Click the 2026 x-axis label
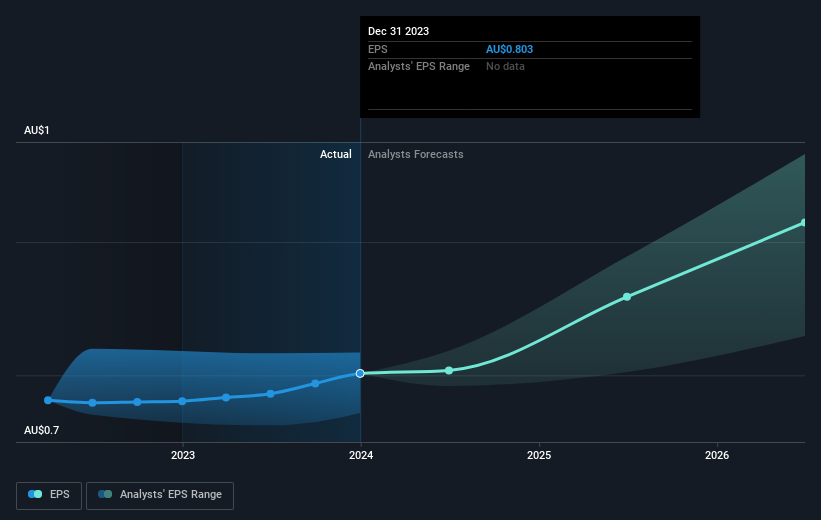The width and height of the screenshot is (821, 520). [717, 455]
